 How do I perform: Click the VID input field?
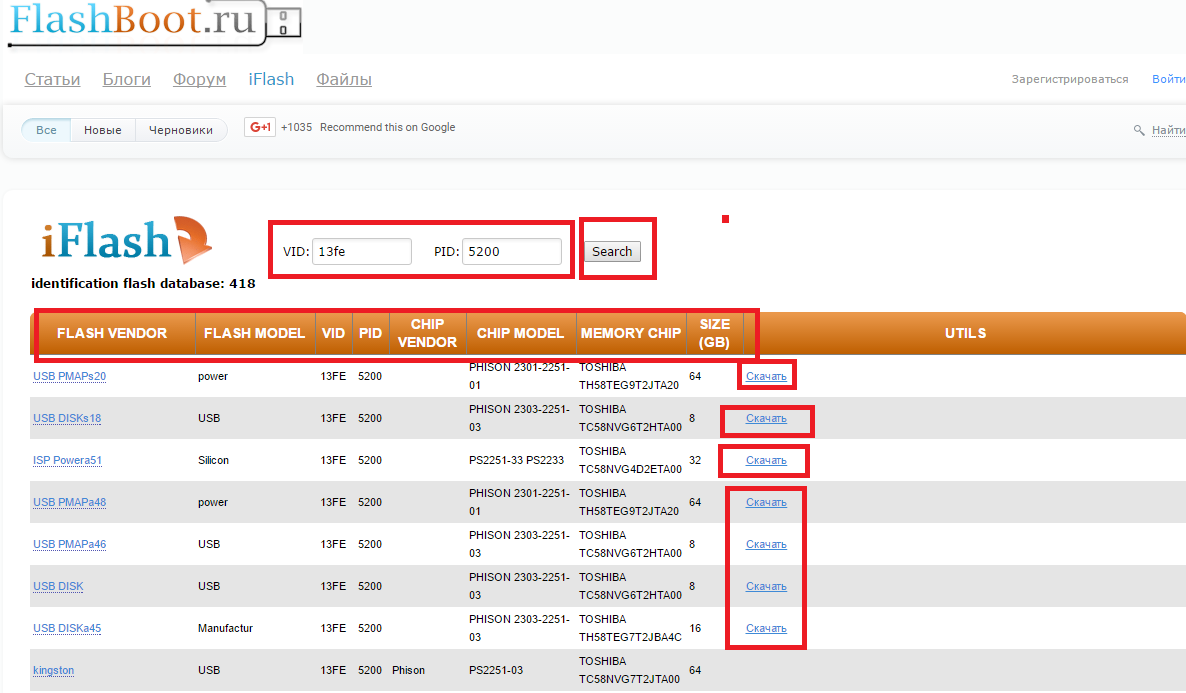click(x=361, y=252)
